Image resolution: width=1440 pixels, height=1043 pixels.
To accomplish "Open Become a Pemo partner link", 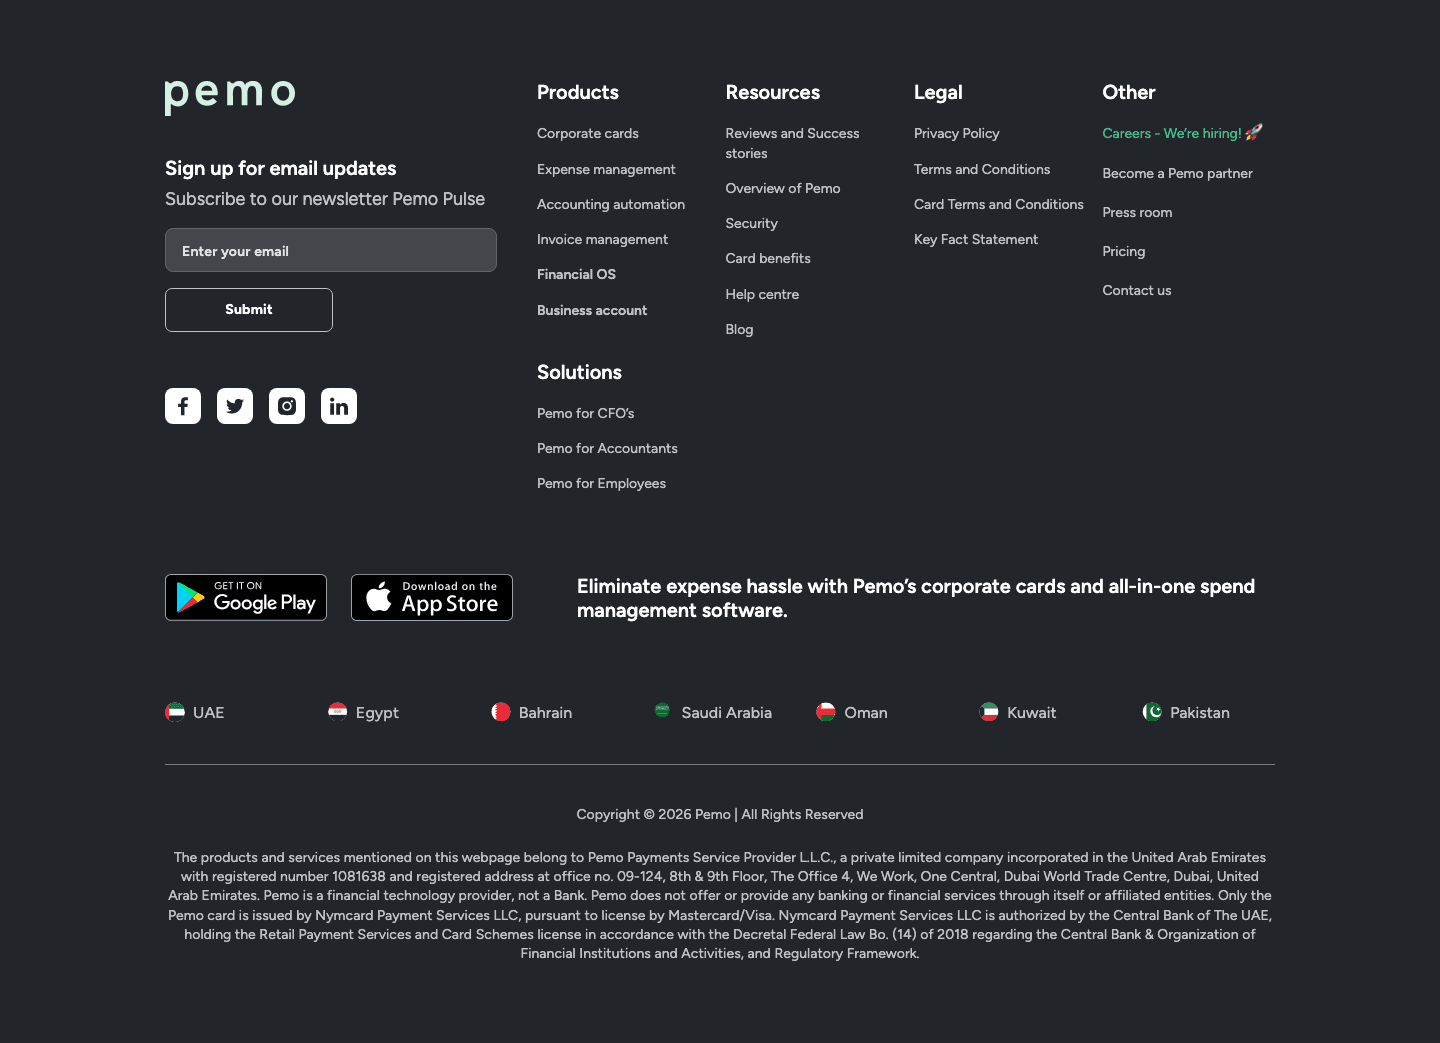I will pos(1177,173).
